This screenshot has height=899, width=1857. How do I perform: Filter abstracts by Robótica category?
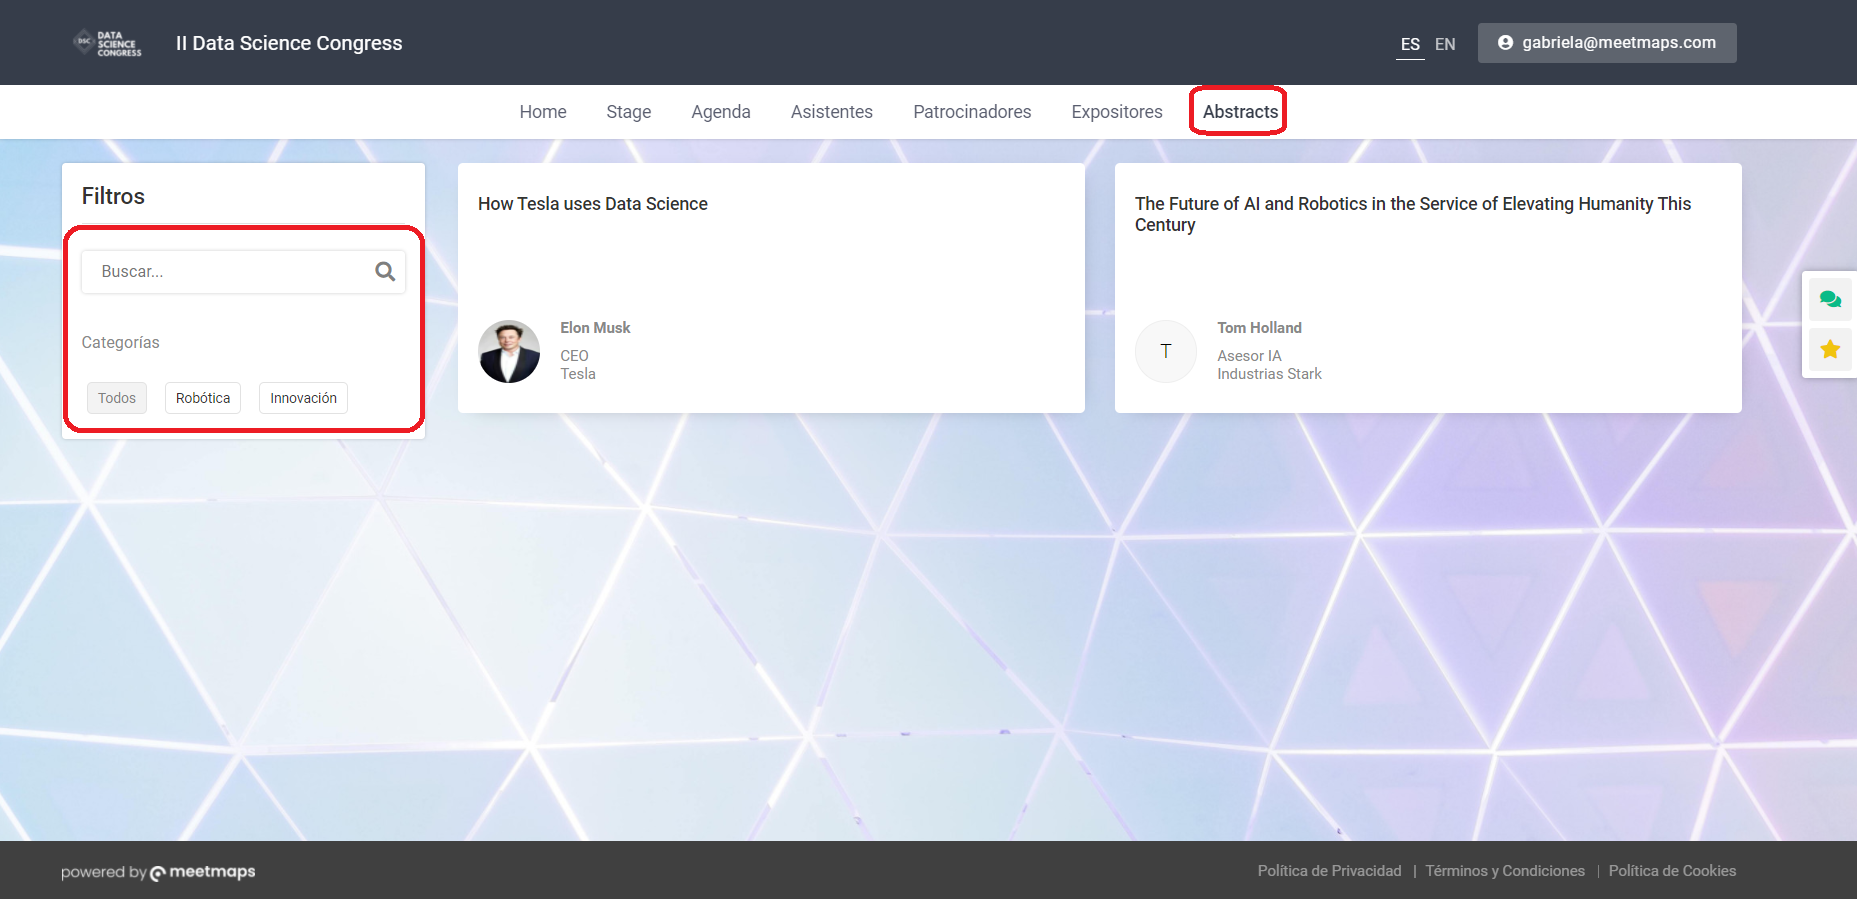pos(203,398)
